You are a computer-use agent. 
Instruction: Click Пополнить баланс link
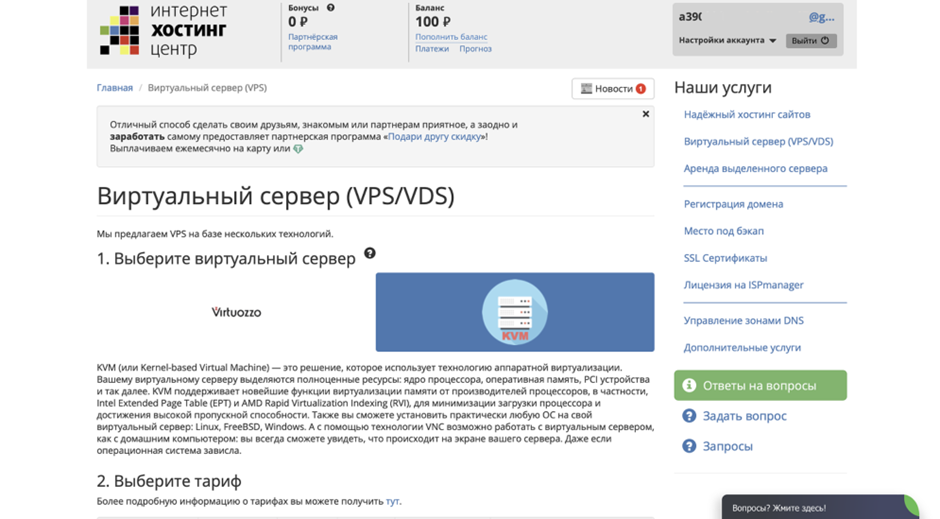(451, 37)
